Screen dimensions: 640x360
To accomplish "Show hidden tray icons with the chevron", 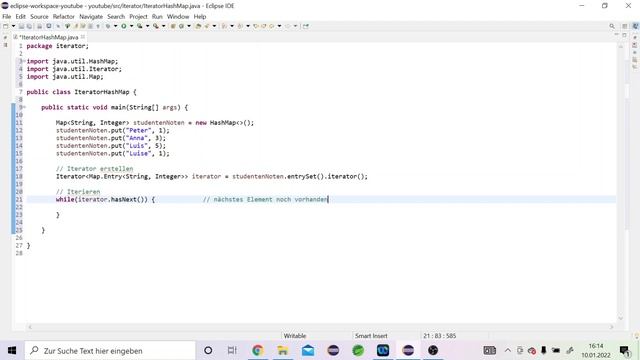I will [508, 351].
